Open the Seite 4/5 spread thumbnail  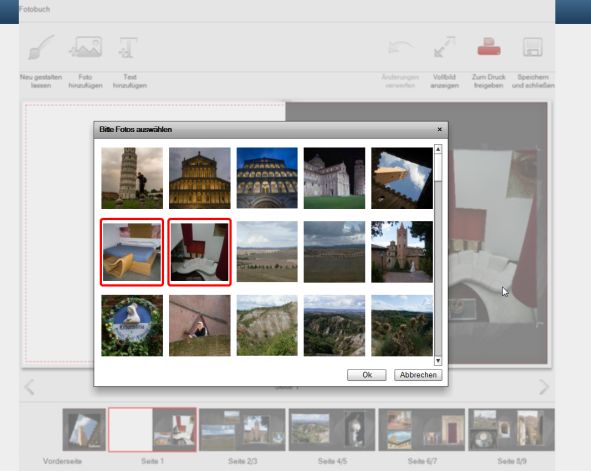332,430
